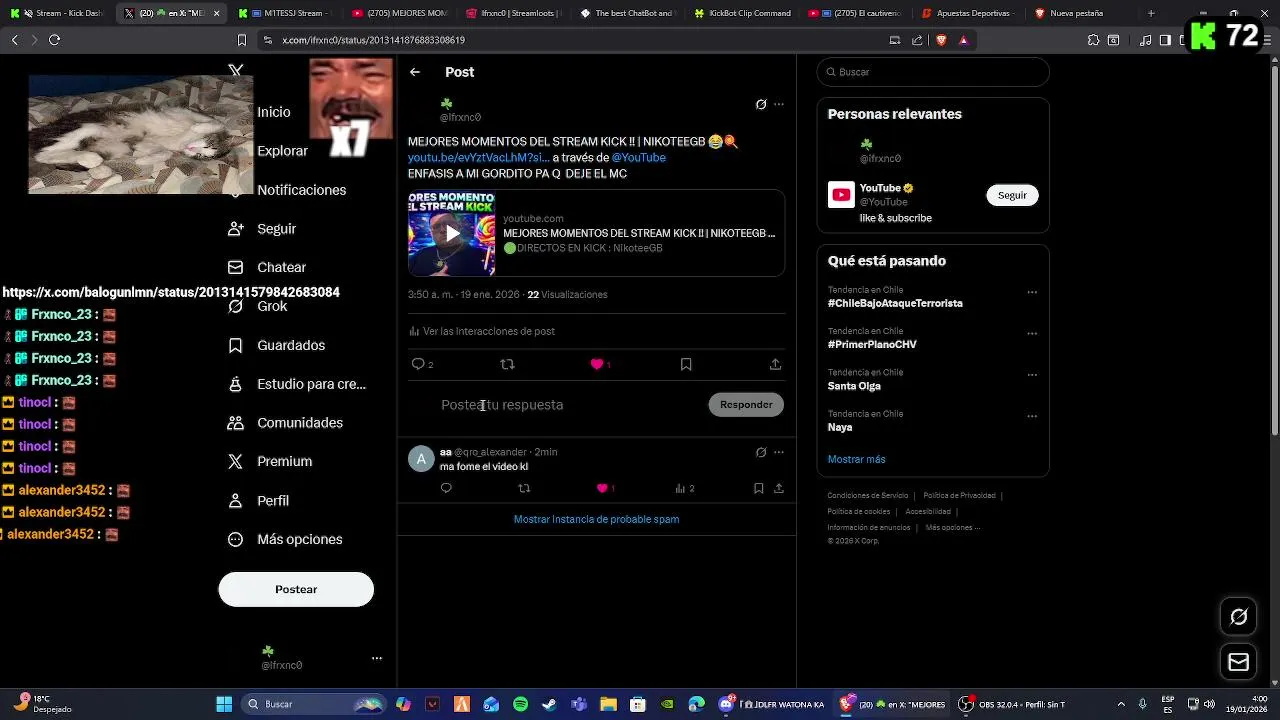Open options for Naya trend
This screenshot has height=720, width=1280.
1032,416
